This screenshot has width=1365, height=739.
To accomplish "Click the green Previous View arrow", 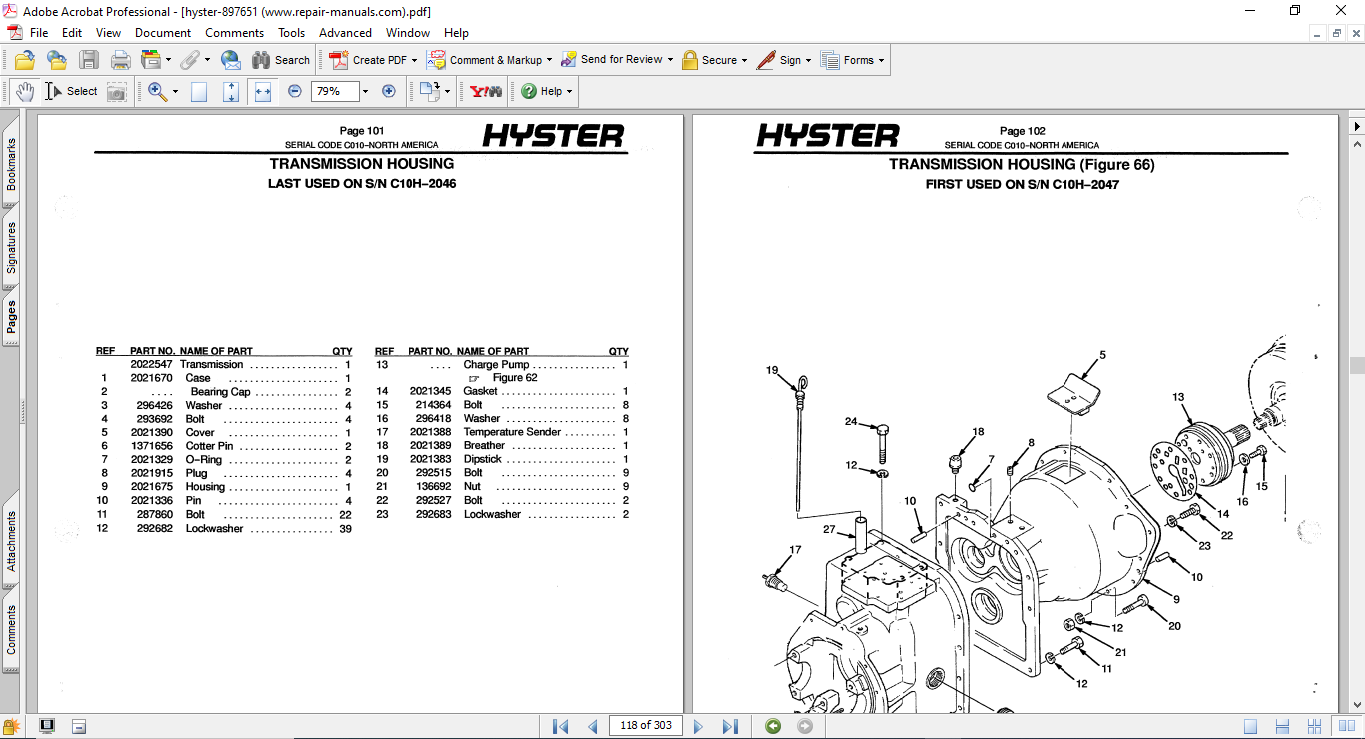I will 771,725.
